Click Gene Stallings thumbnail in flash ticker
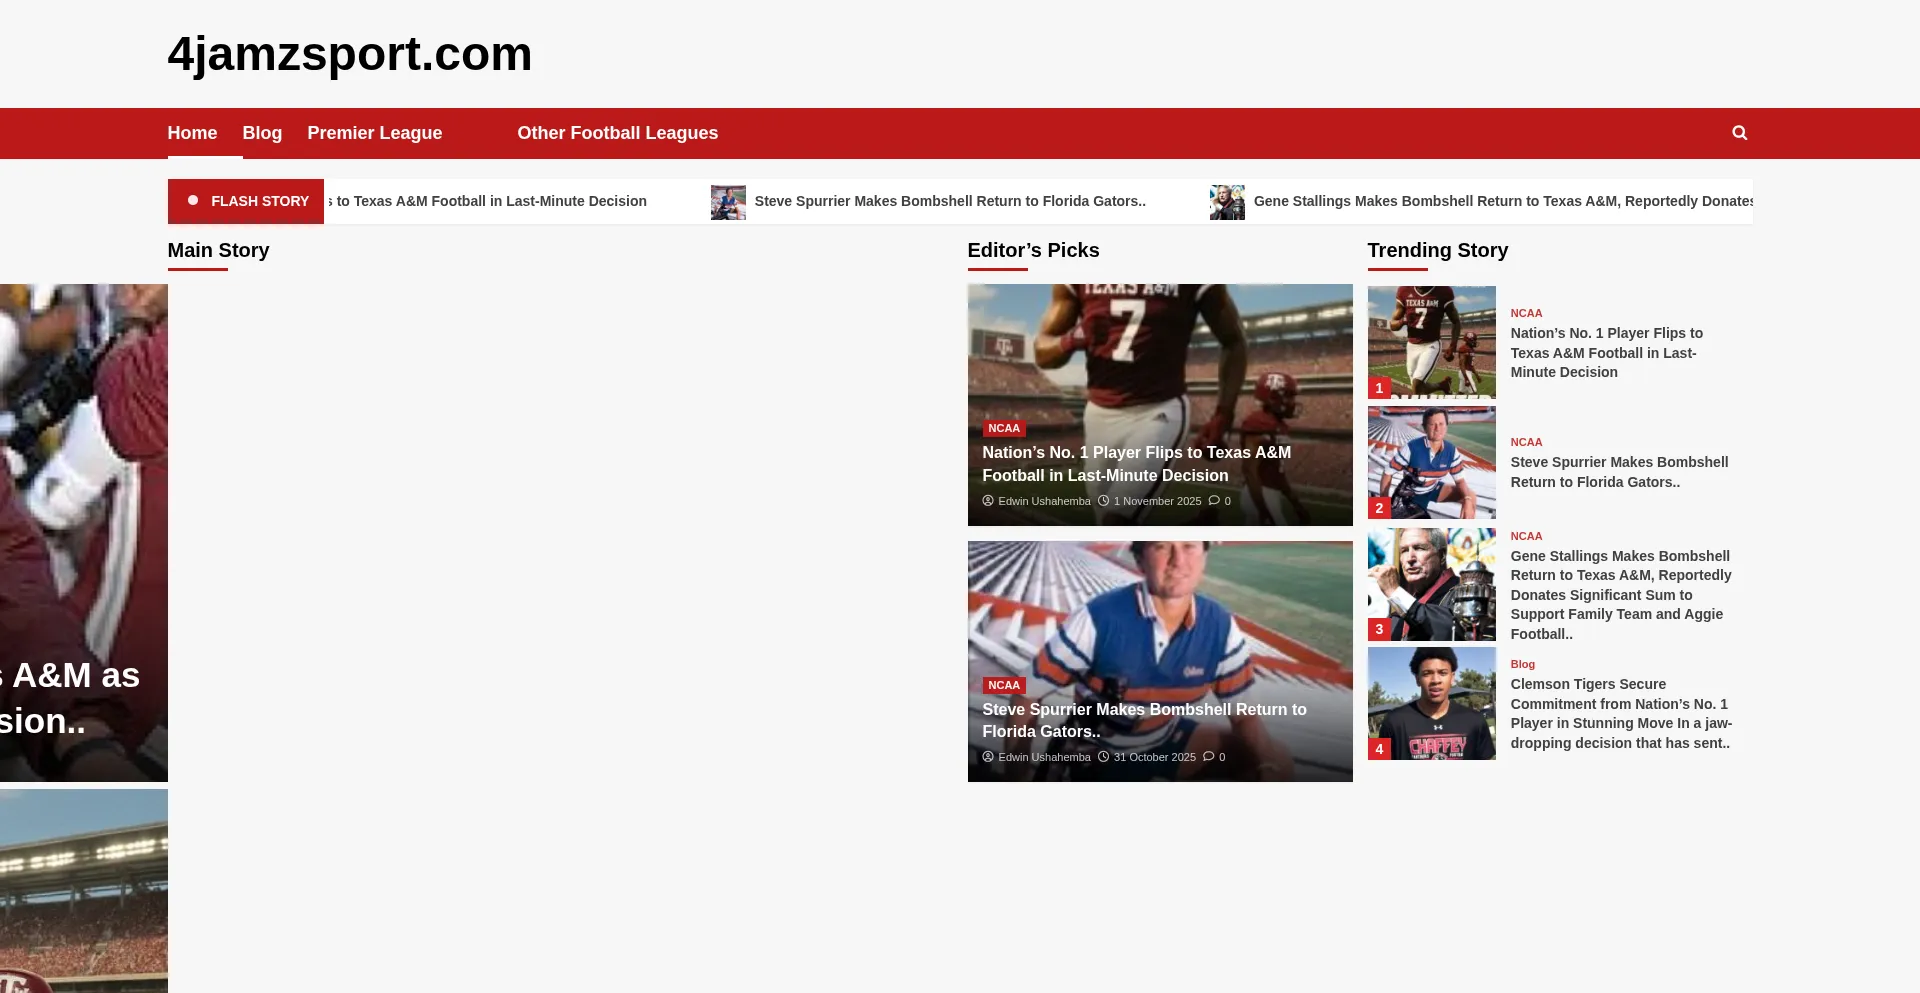Image resolution: width=1920 pixels, height=993 pixels. (1227, 202)
